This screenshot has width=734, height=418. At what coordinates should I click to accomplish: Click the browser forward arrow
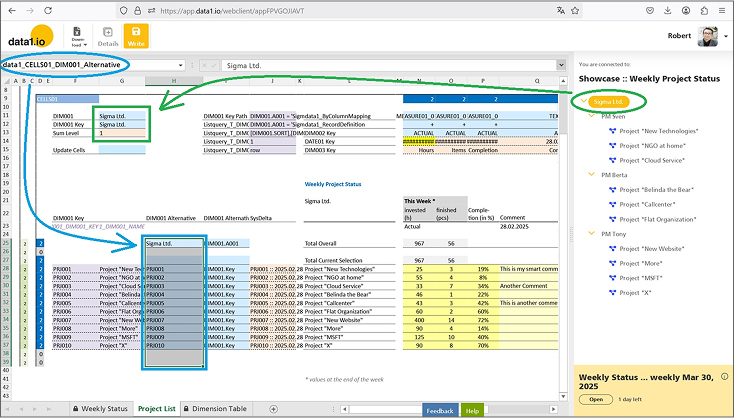[30, 10]
